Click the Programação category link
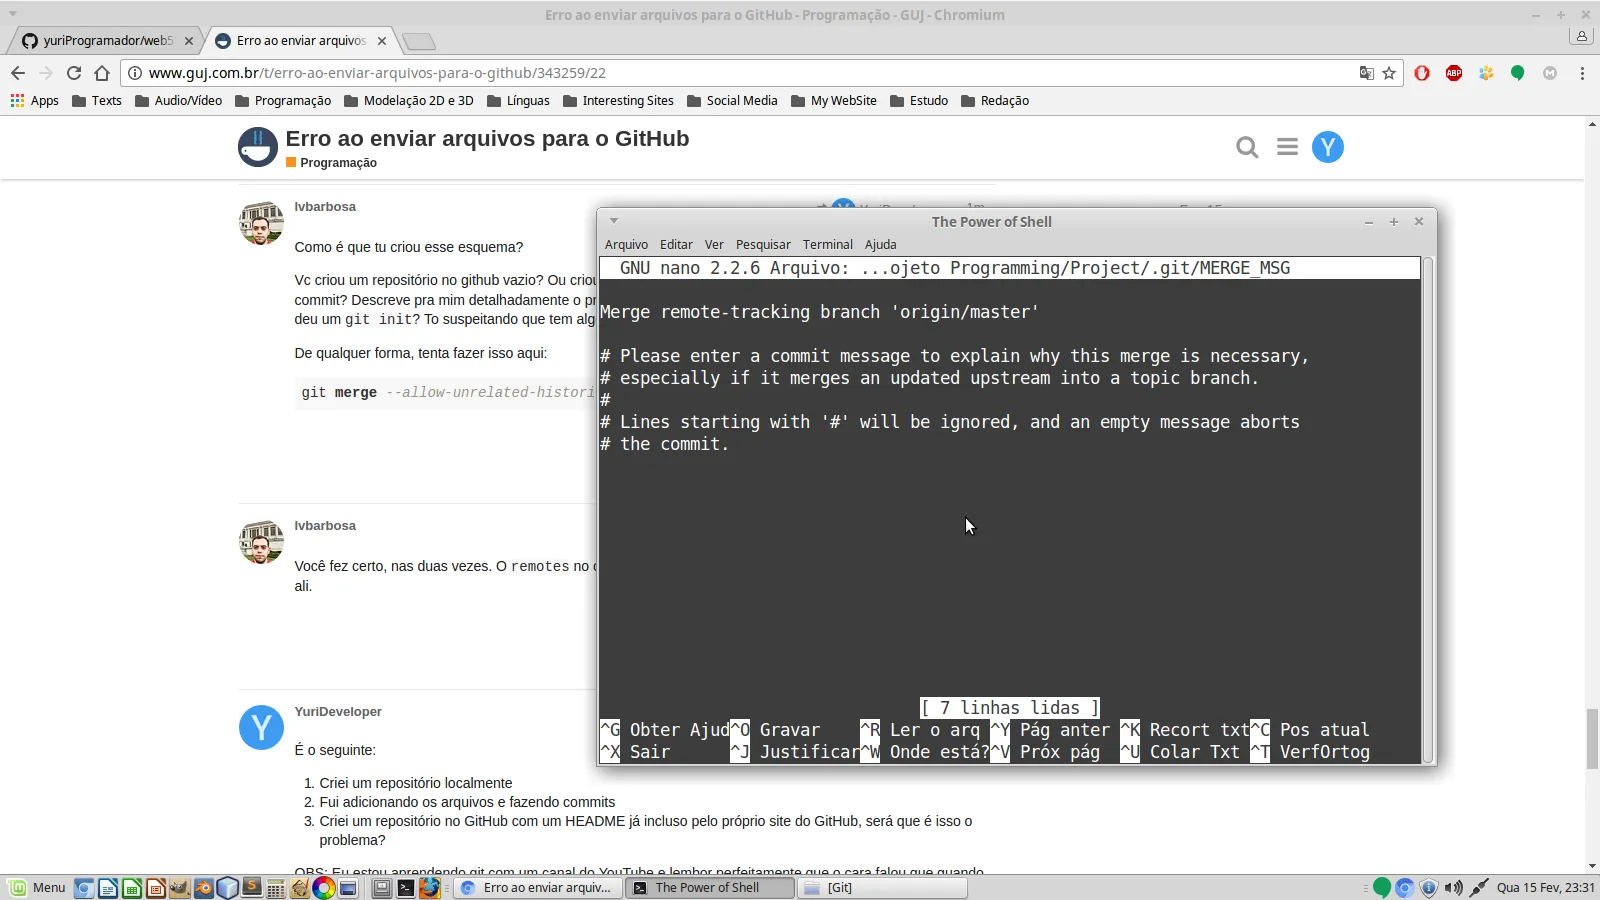Image resolution: width=1600 pixels, height=900 pixels. click(x=338, y=163)
